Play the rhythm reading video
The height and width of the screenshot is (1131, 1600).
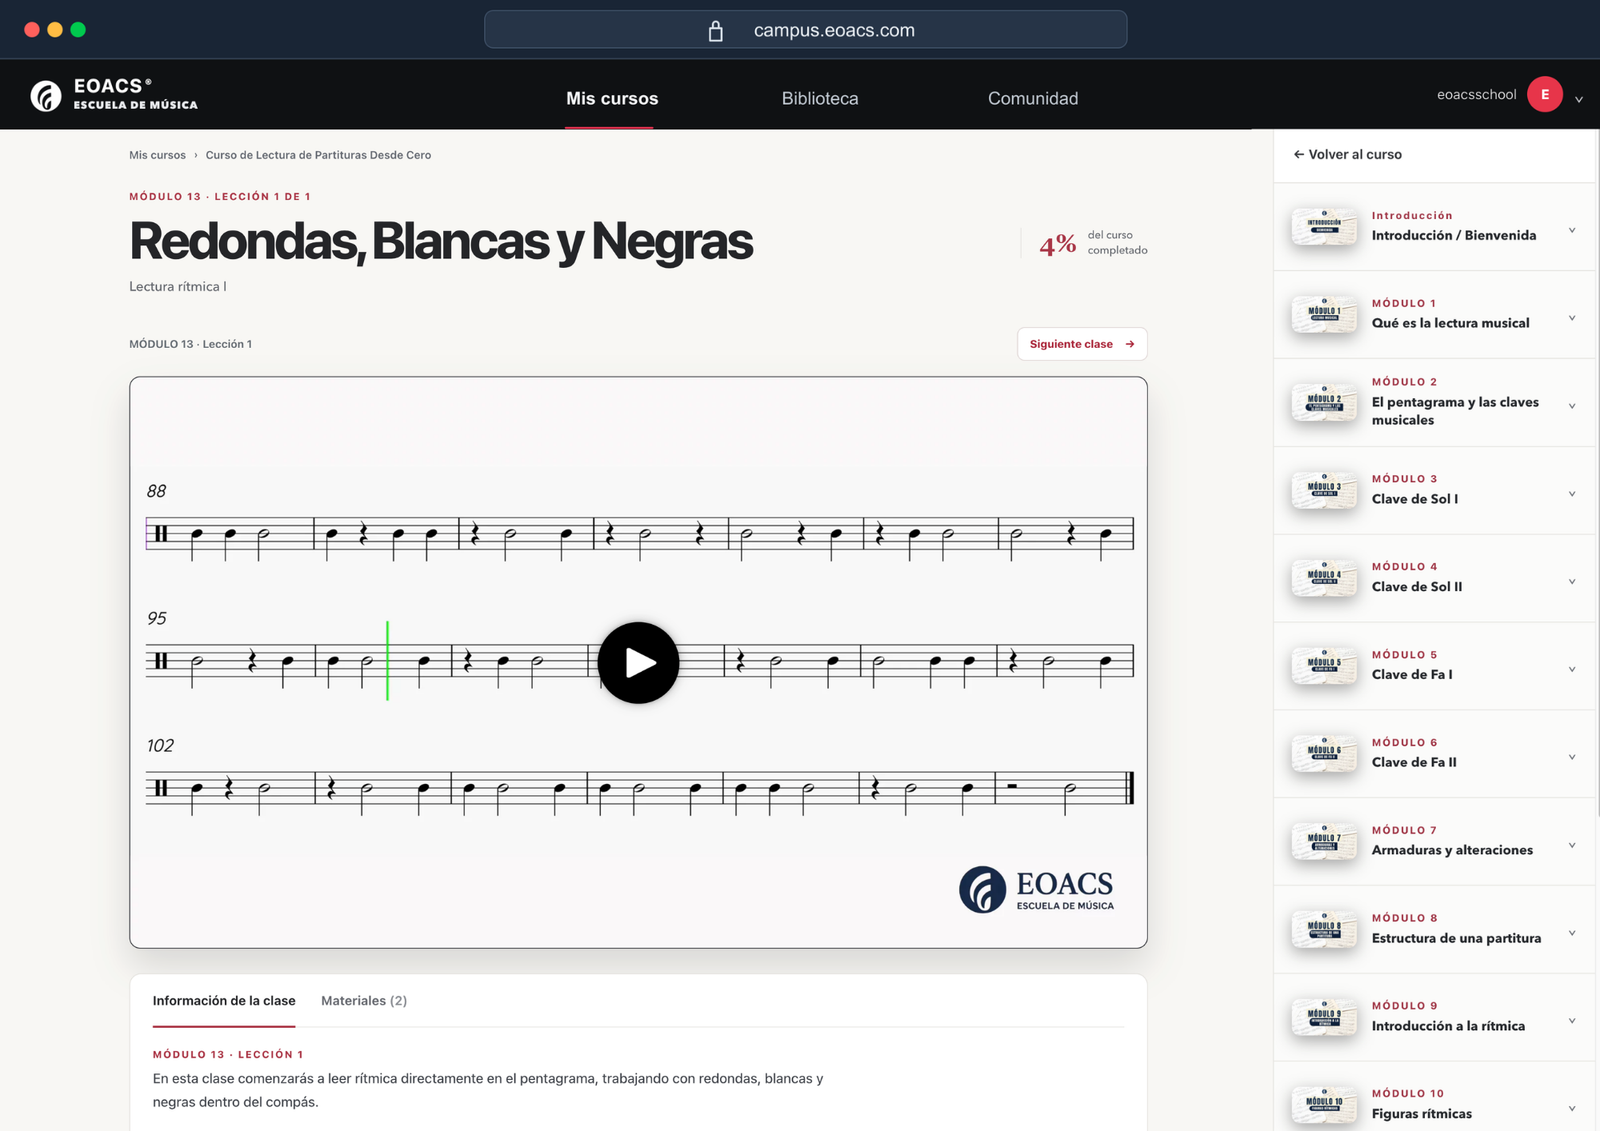click(638, 663)
